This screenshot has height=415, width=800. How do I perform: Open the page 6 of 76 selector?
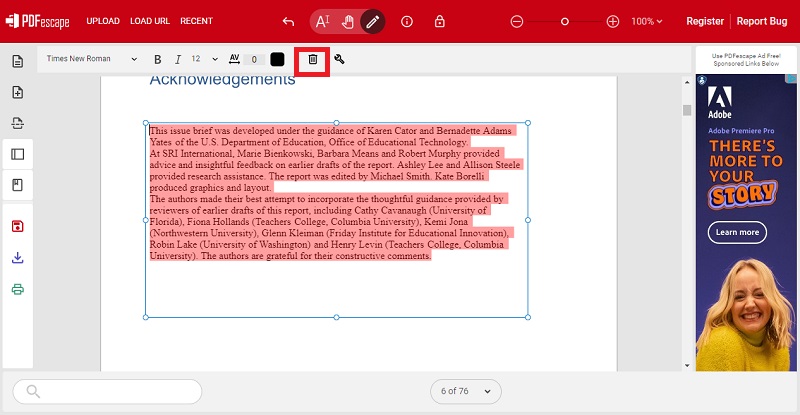pos(465,391)
